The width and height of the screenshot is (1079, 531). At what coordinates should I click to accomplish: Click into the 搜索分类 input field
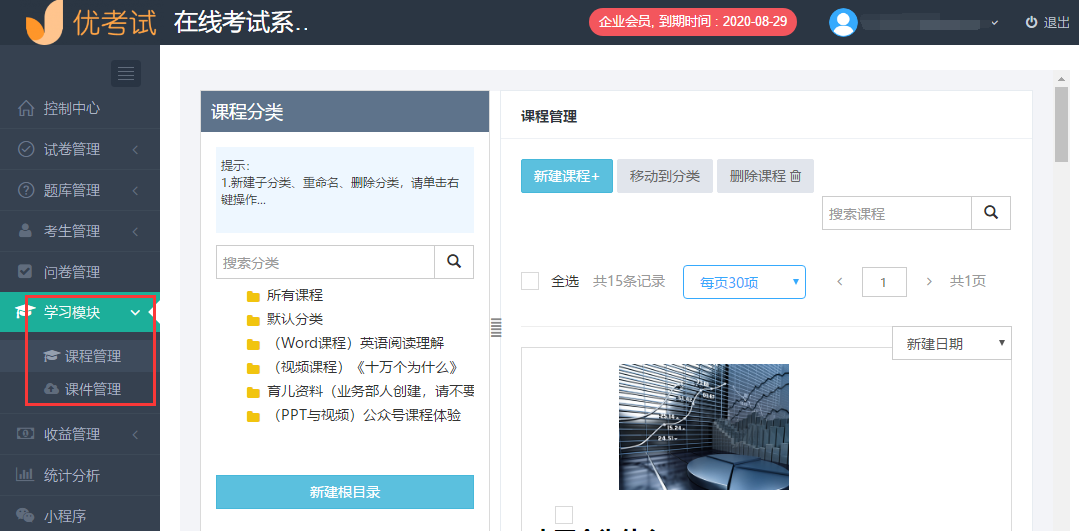(325, 262)
